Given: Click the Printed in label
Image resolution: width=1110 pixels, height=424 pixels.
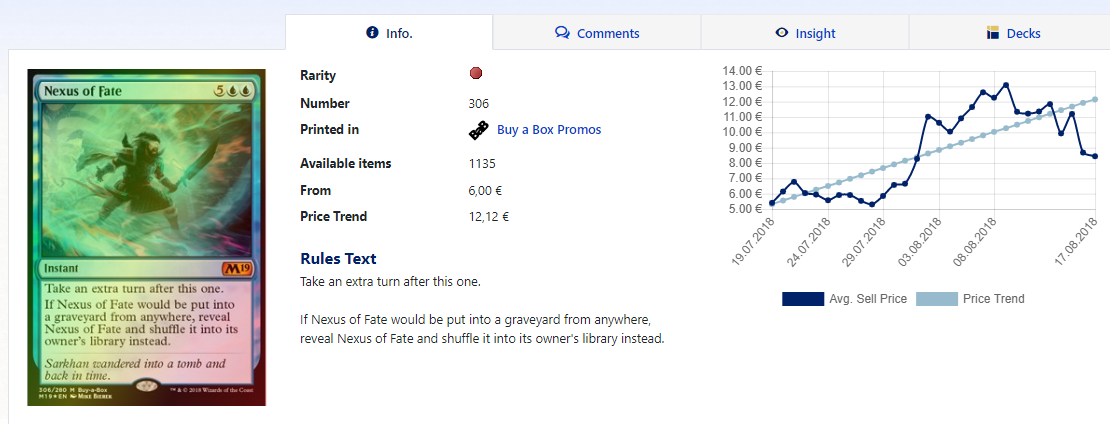Looking at the screenshot, I should coord(329,130).
